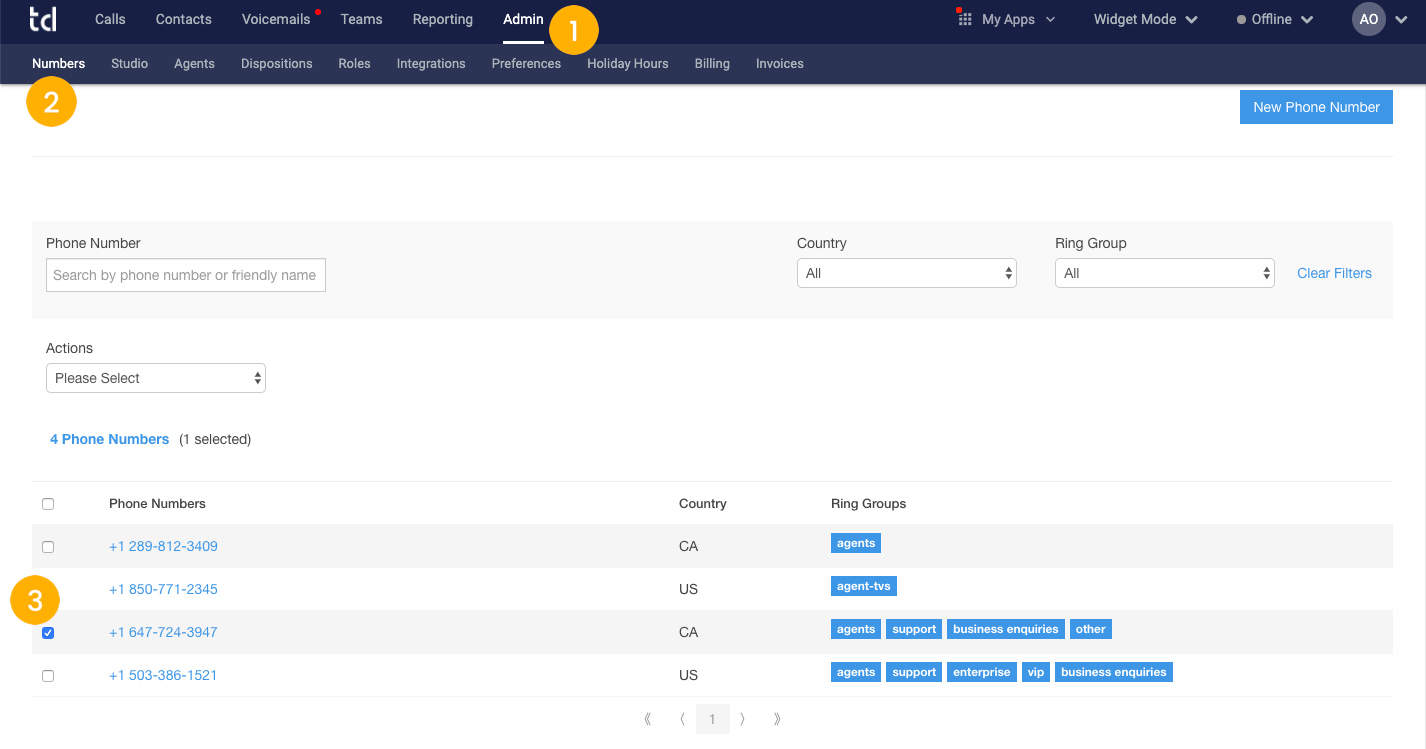The width and height of the screenshot is (1426, 749).
Task: Click support tag in +1 647-724-3947 row
Action: coord(914,629)
